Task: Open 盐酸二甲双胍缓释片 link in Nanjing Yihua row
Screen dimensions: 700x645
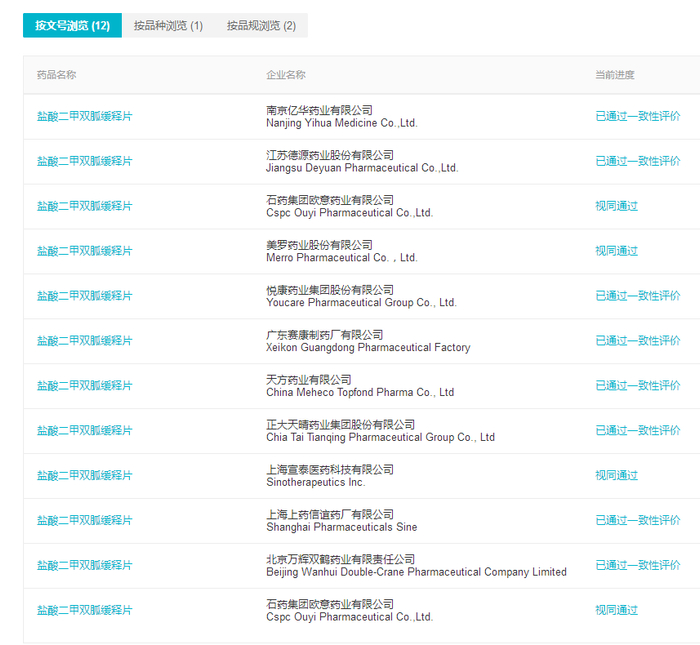Action: click(x=85, y=116)
